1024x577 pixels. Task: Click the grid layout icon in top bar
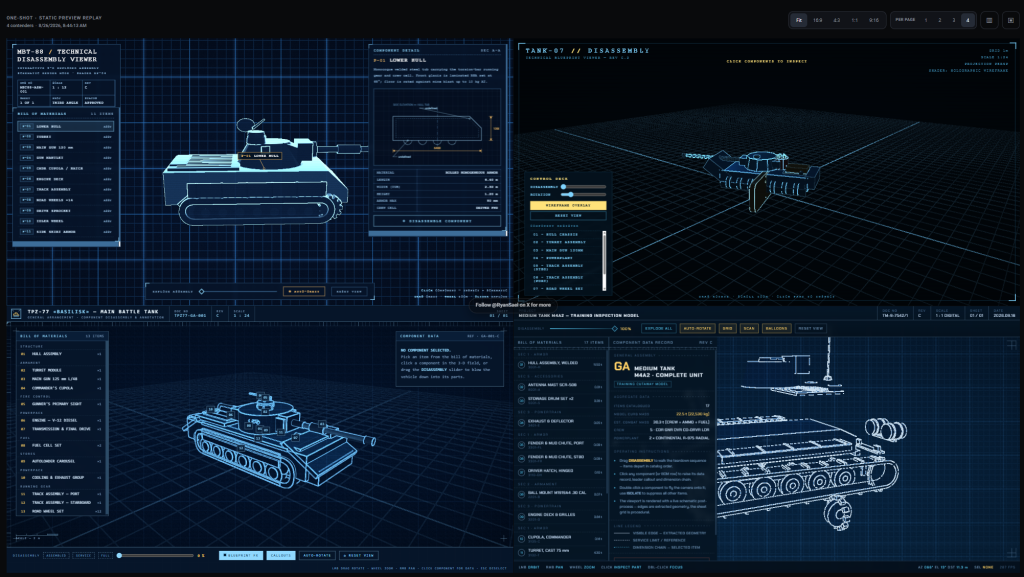click(x=989, y=20)
